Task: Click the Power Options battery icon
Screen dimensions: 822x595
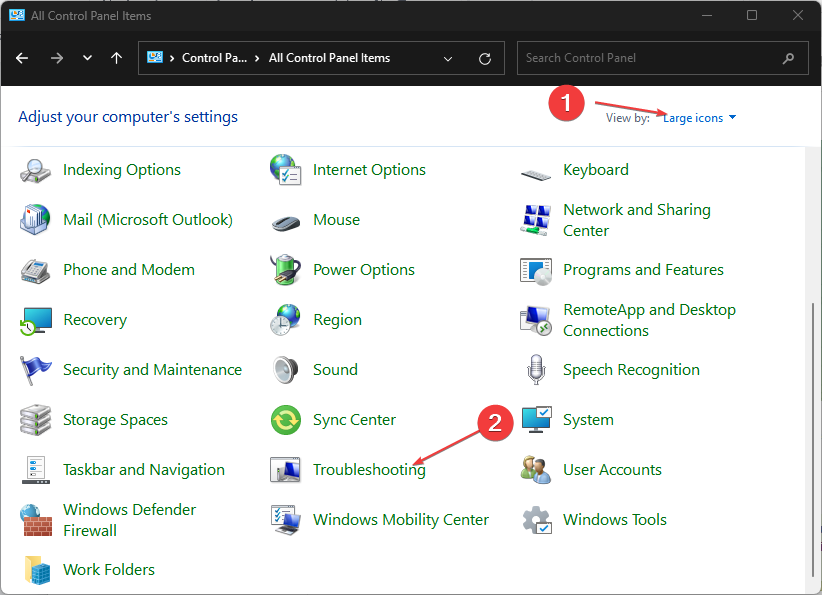Action: (x=286, y=270)
